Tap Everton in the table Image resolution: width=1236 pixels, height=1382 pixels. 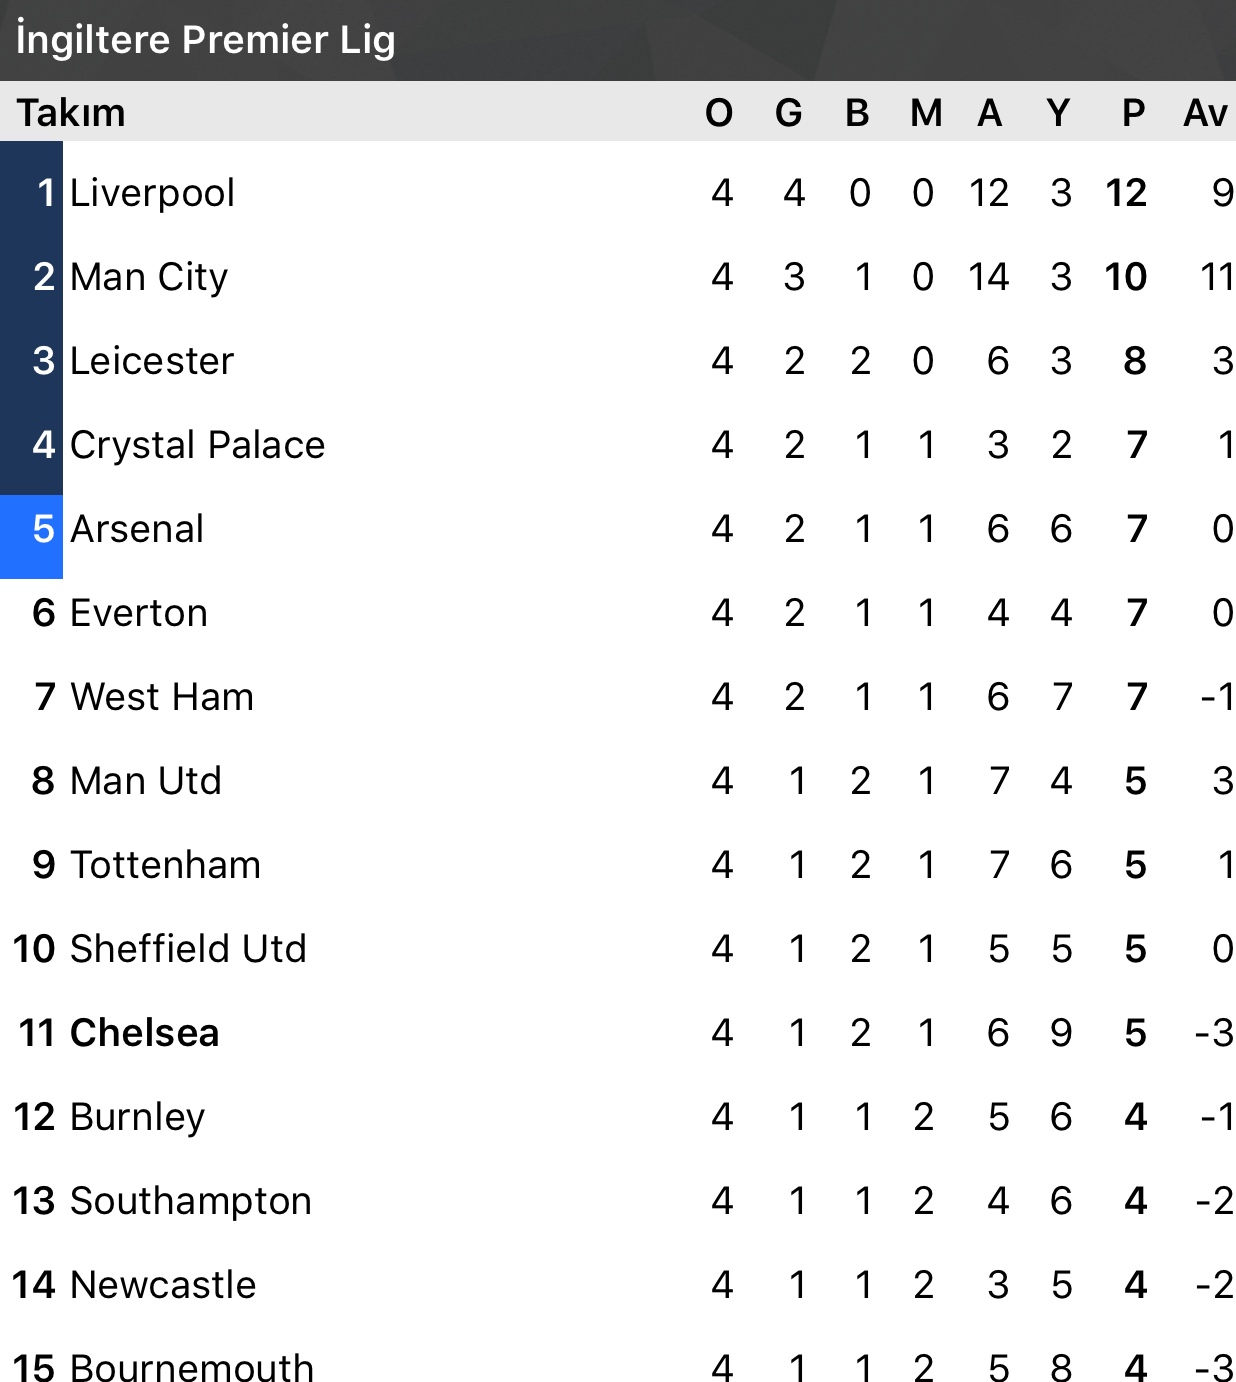[139, 613]
